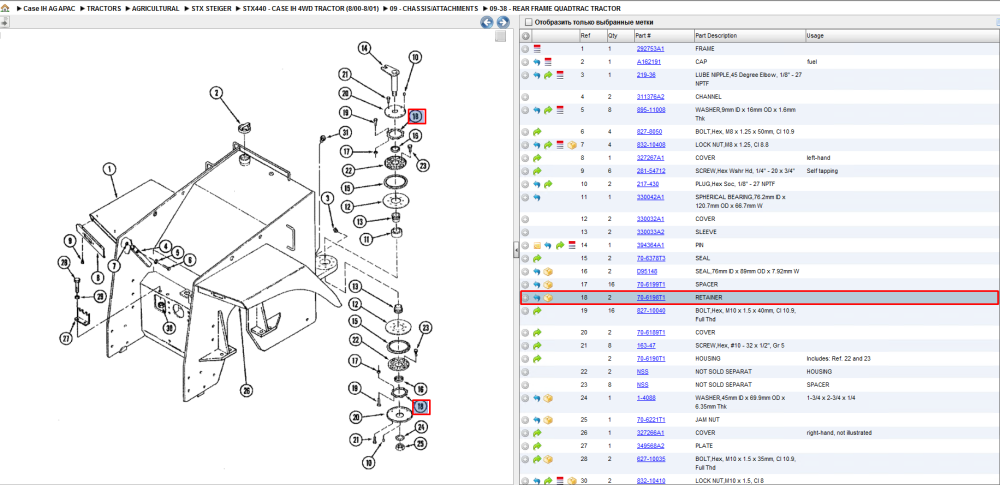This screenshot has width=1000, height=485.
Task: Click blue arrow in SPHERICAL BEARING row
Action: tap(537, 197)
